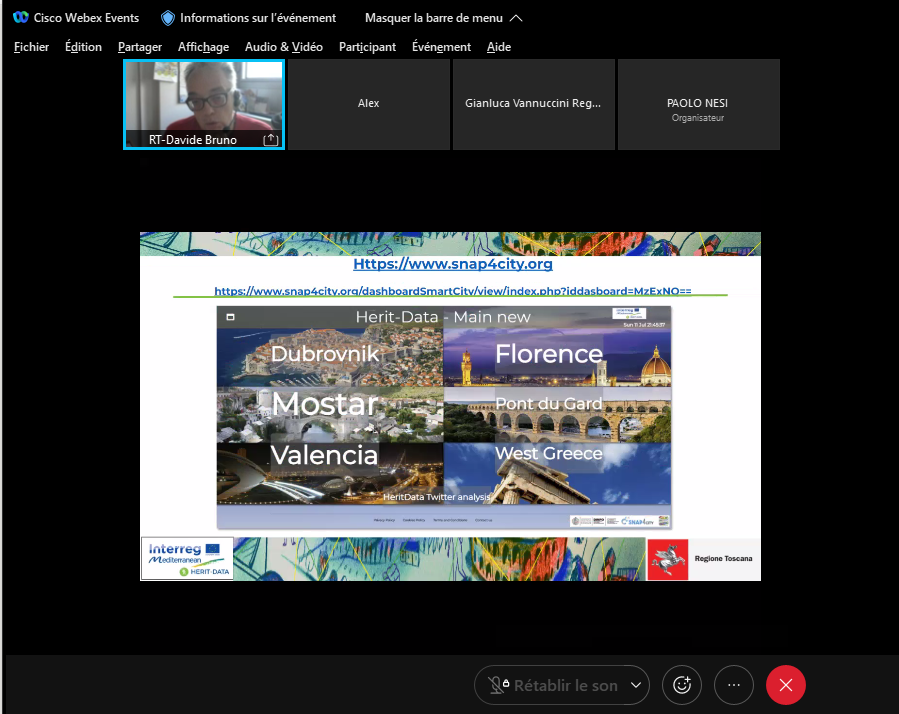Click the Snap4City logo in dashboard footer
The height and width of the screenshot is (714, 899).
pos(638,521)
